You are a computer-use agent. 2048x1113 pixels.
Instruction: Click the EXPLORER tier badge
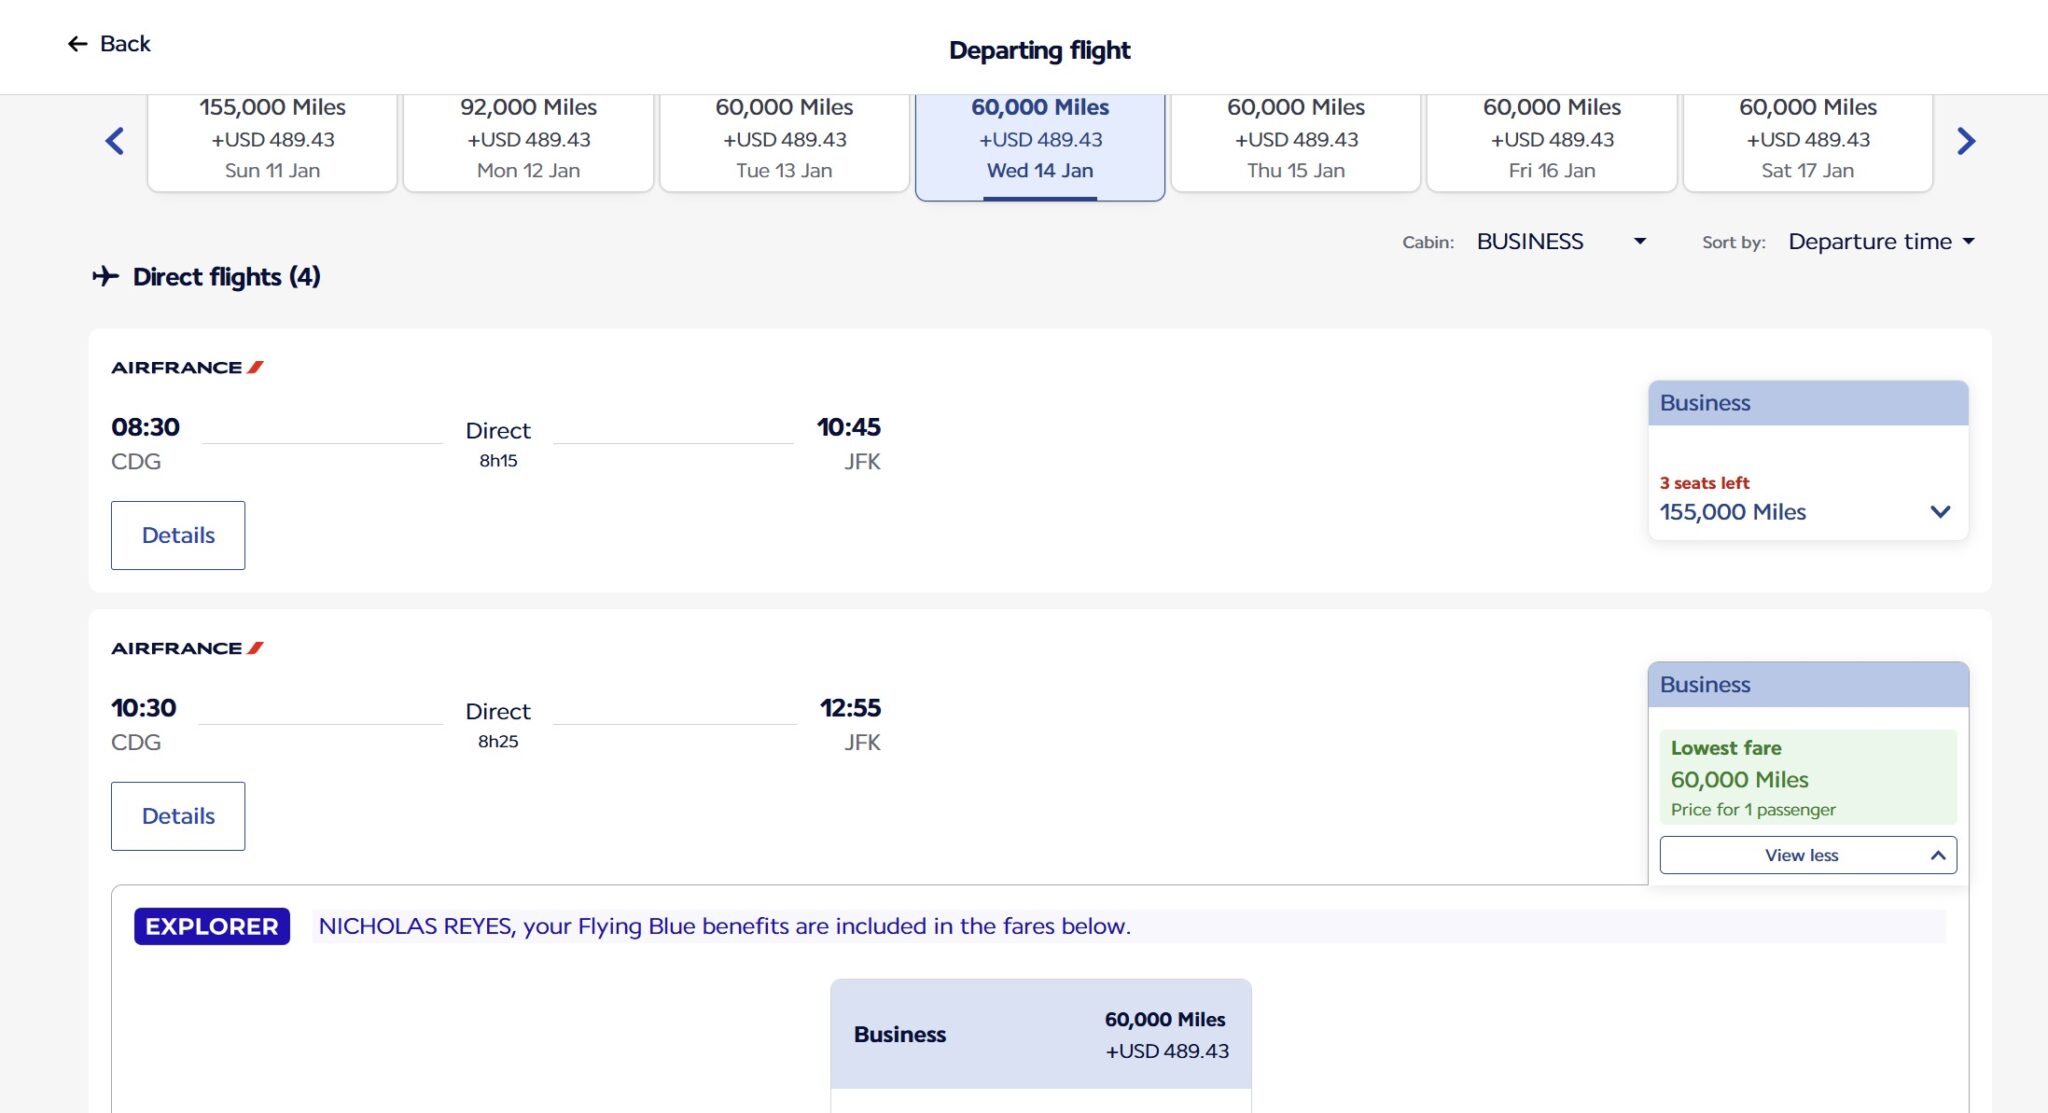click(x=212, y=926)
